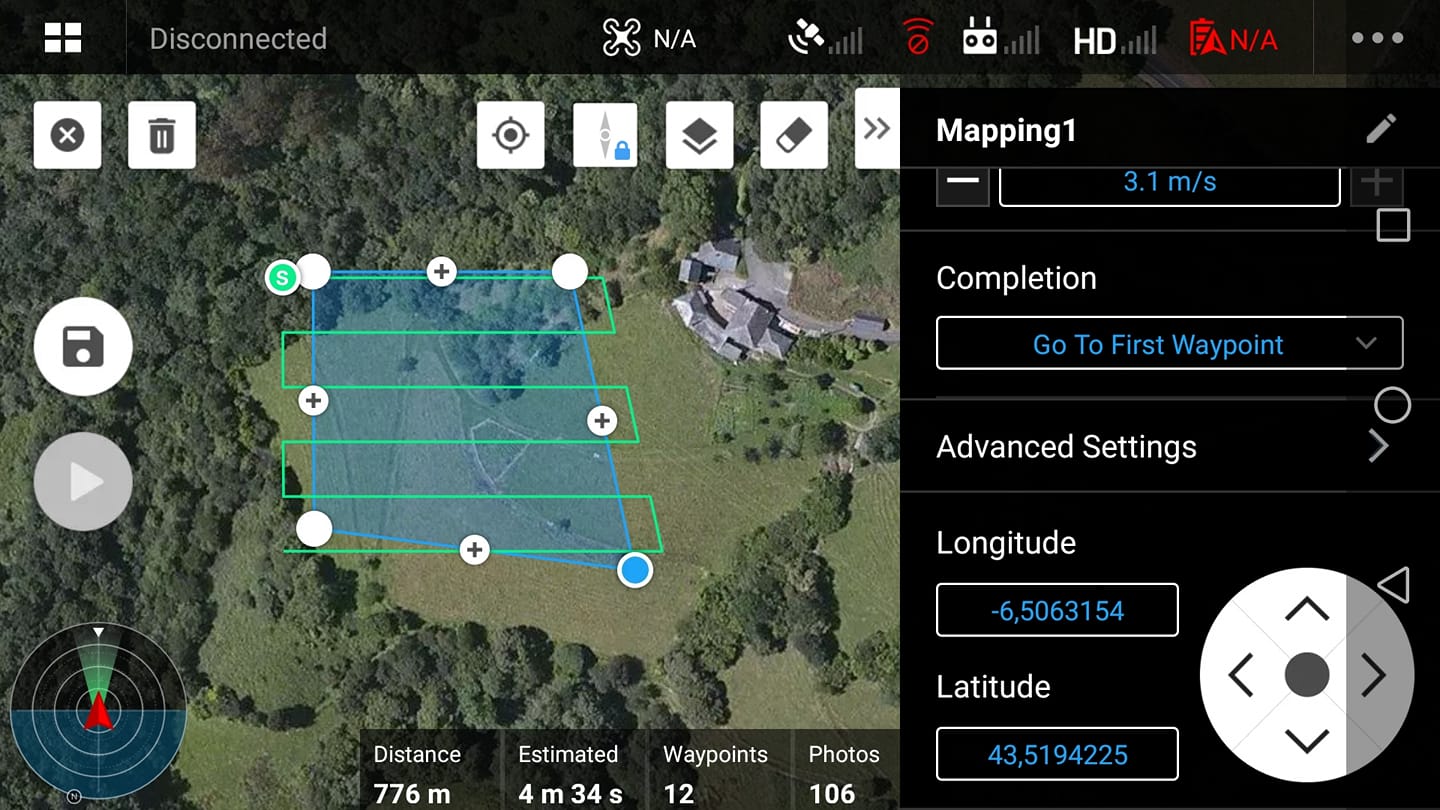Close the mission editor with the X button
Screen dimensions: 1440x810
(x=67, y=135)
